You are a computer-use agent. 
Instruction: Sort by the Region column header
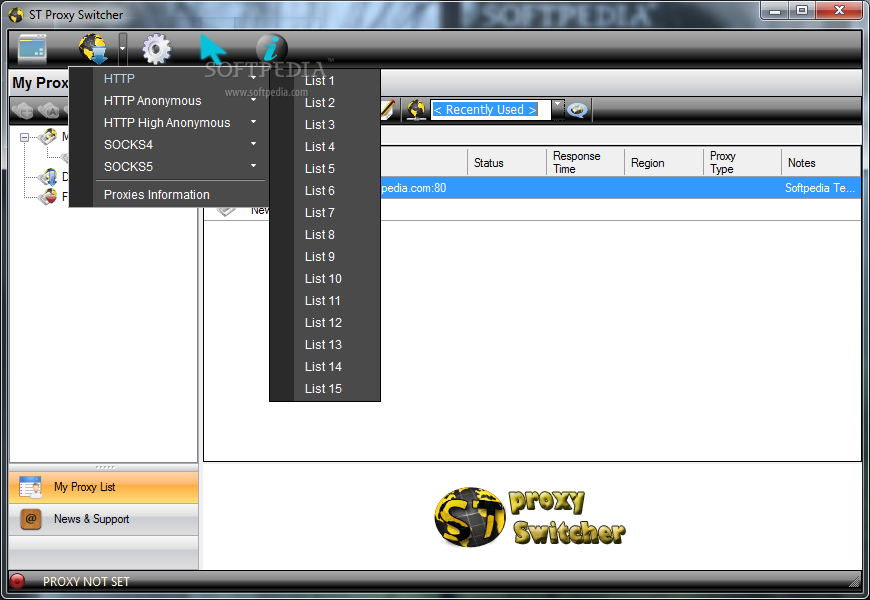(x=664, y=163)
